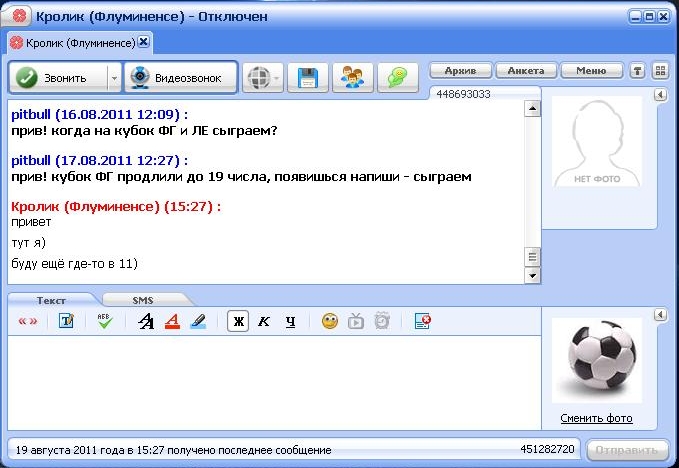Screen dimensions: 679x468
Task: Switch to the Текст input tab
Action: [x=51, y=300]
